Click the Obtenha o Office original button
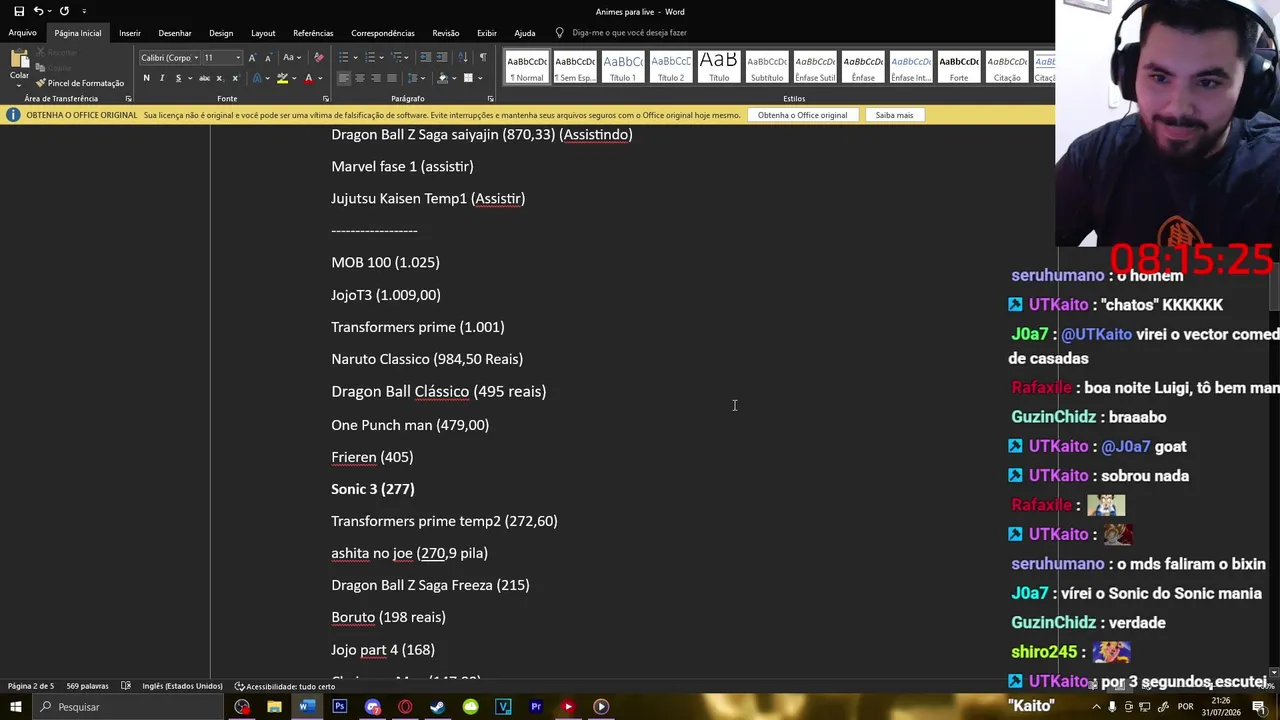Image resolution: width=1280 pixels, height=720 pixels. (802, 115)
